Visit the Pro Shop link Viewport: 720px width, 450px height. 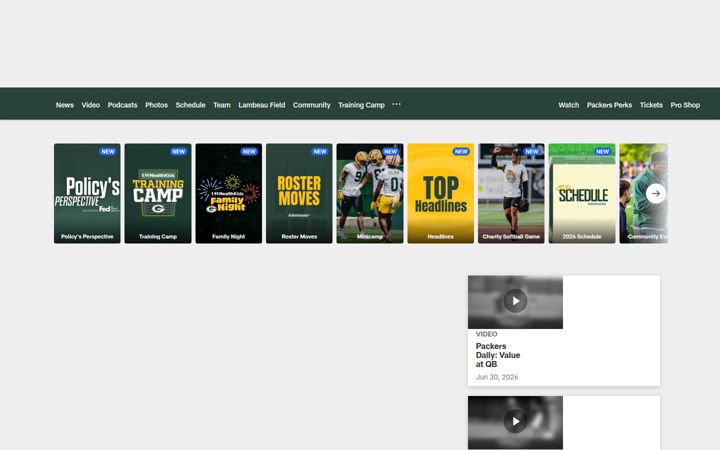click(685, 105)
